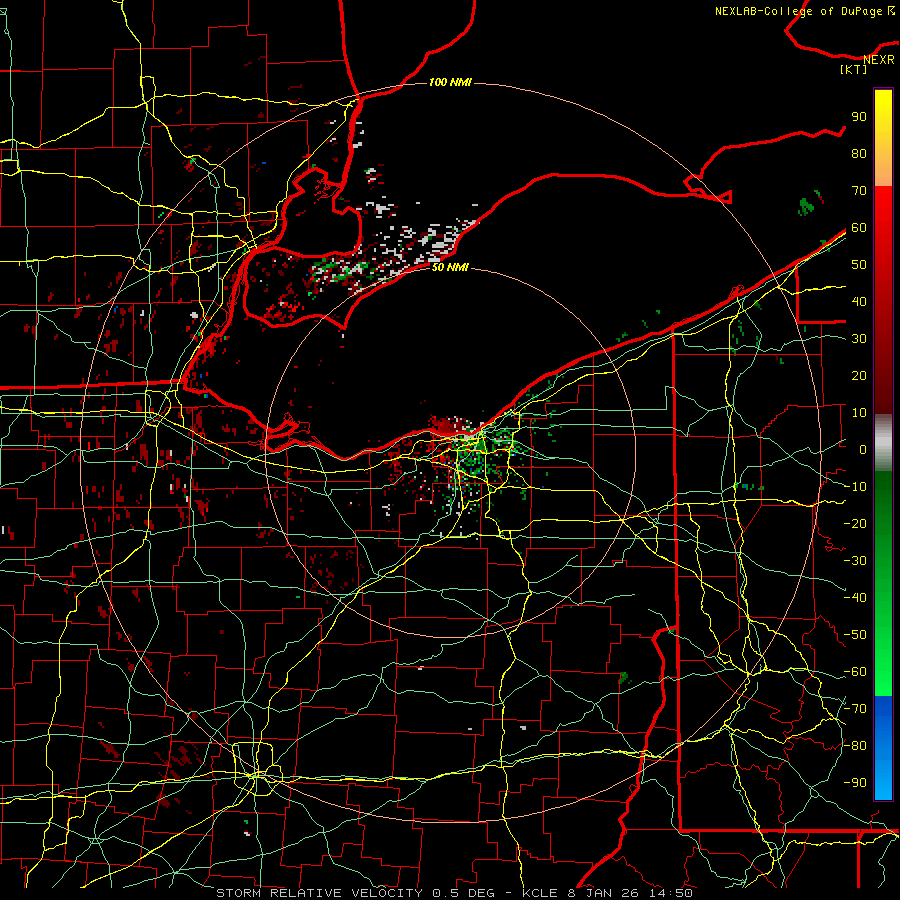Screen dimensions: 900x900
Task: Click the -10 value on the color scale
Action: (855, 487)
